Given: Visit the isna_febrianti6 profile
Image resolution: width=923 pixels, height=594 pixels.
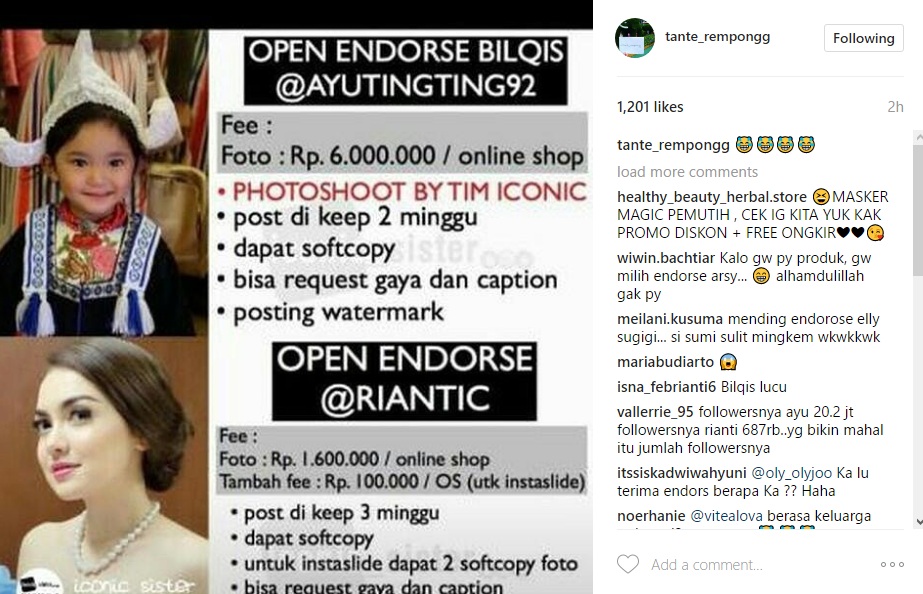Looking at the screenshot, I should click(x=666, y=387).
